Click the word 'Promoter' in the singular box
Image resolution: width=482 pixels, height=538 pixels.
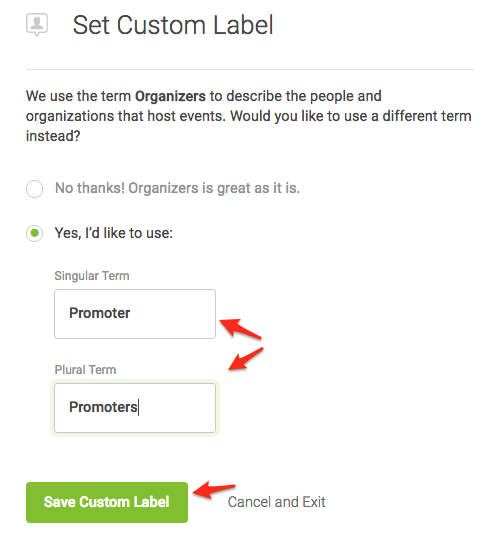click(99, 313)
